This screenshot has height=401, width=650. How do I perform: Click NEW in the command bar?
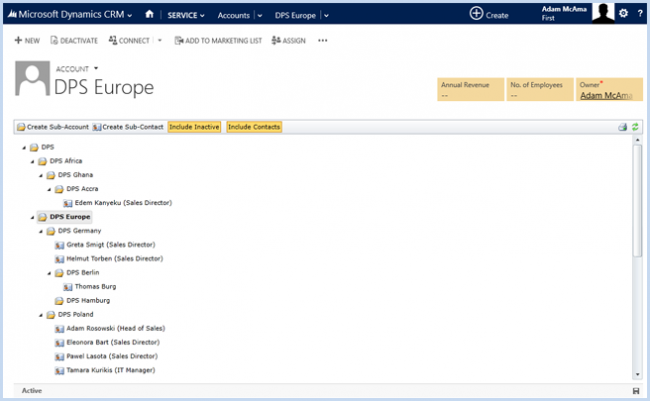point(27,41)
